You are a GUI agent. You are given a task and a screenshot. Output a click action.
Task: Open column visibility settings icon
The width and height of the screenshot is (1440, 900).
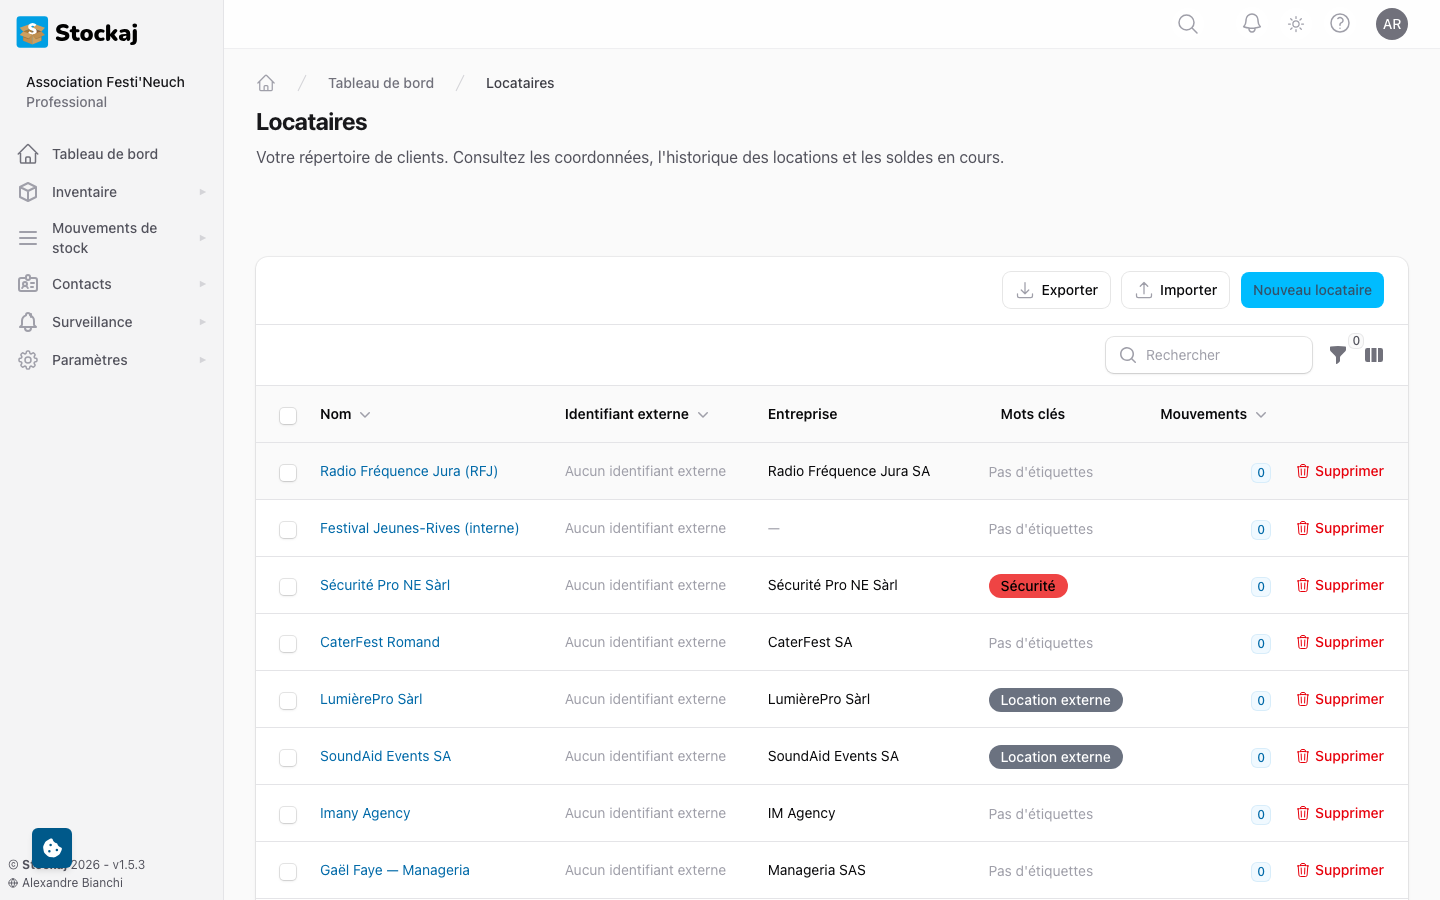[x=1374, y=355]
